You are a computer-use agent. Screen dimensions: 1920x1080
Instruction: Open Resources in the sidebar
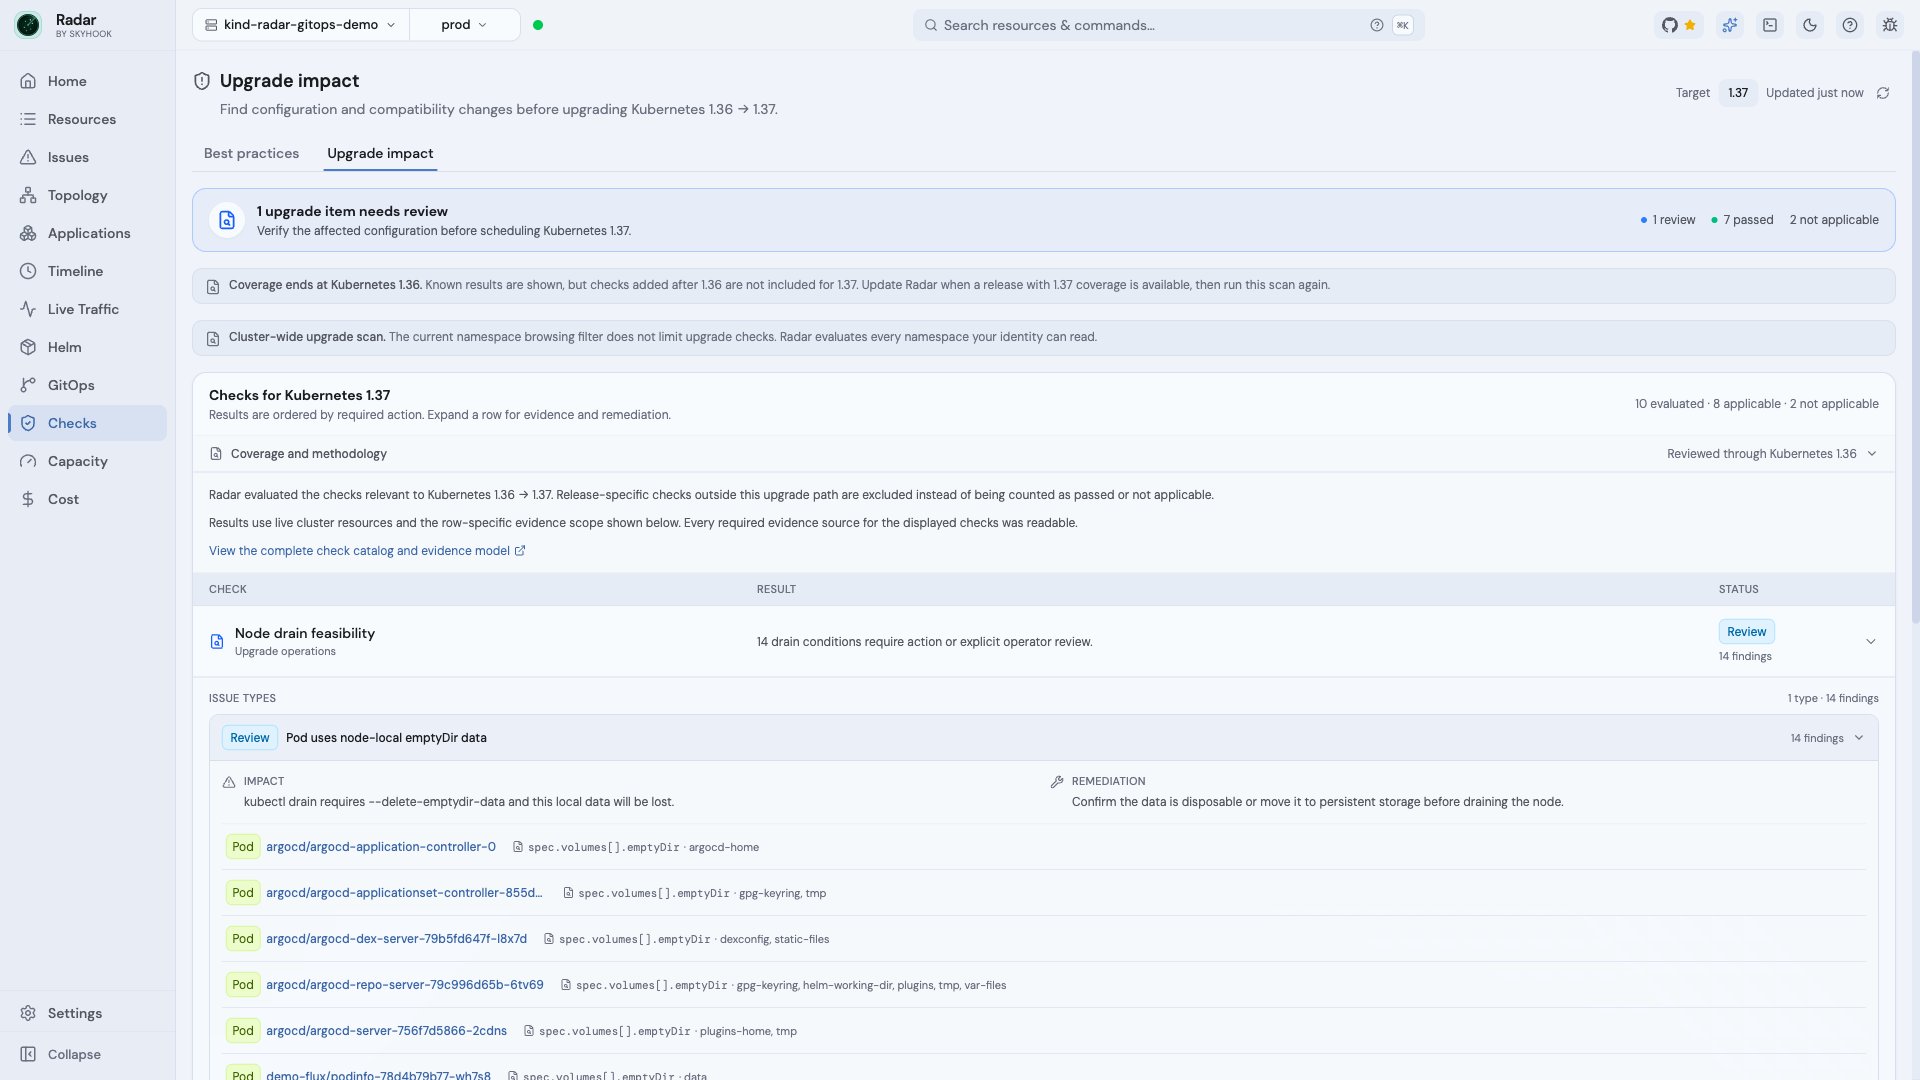click(87, 119)
